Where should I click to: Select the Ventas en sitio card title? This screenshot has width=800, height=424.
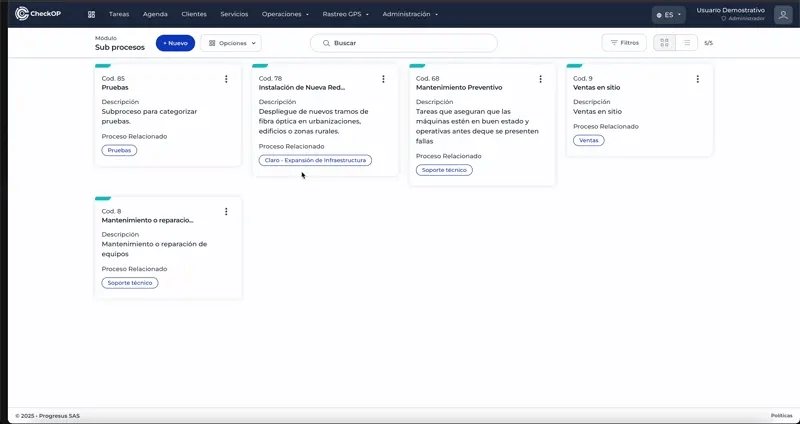596,88
